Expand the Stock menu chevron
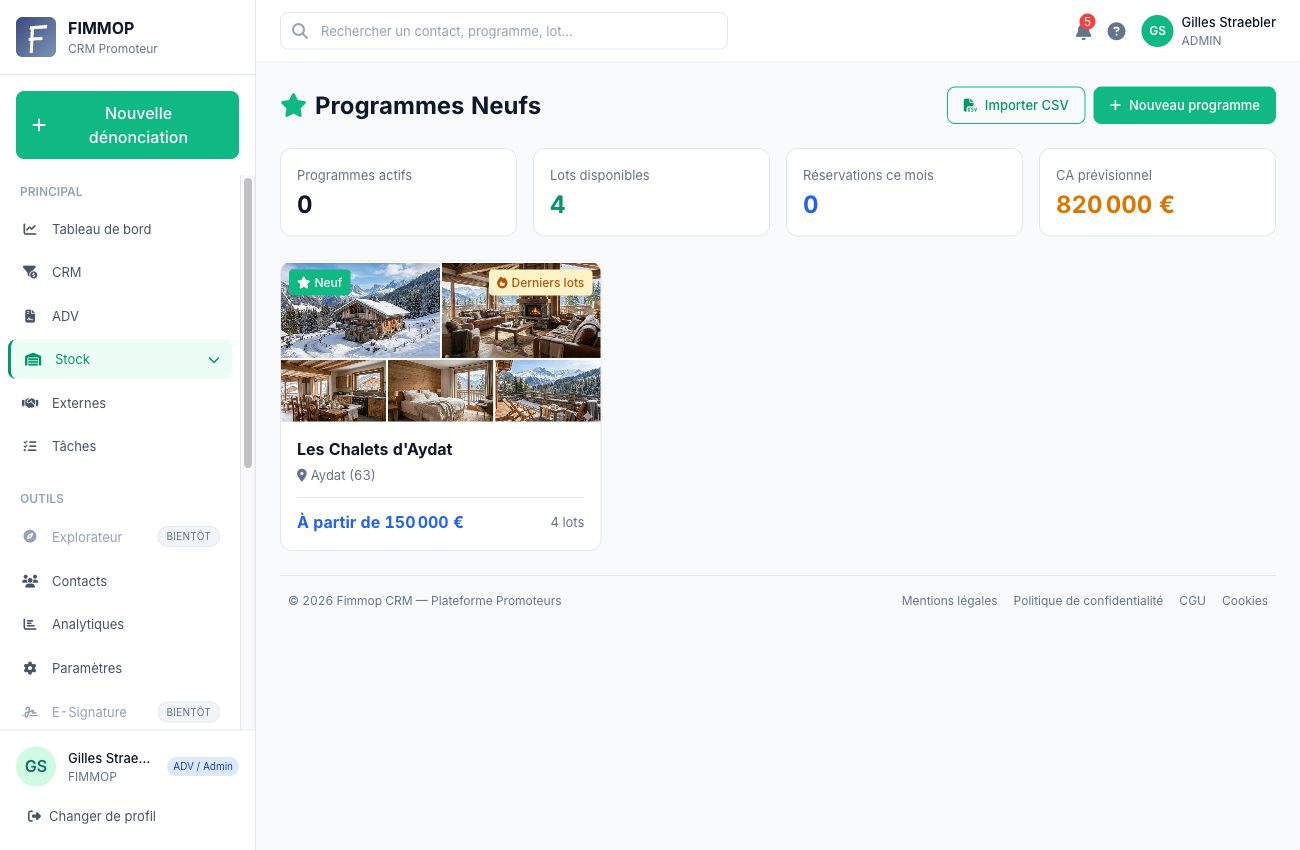1300x850 pixels. click(214, 360)
